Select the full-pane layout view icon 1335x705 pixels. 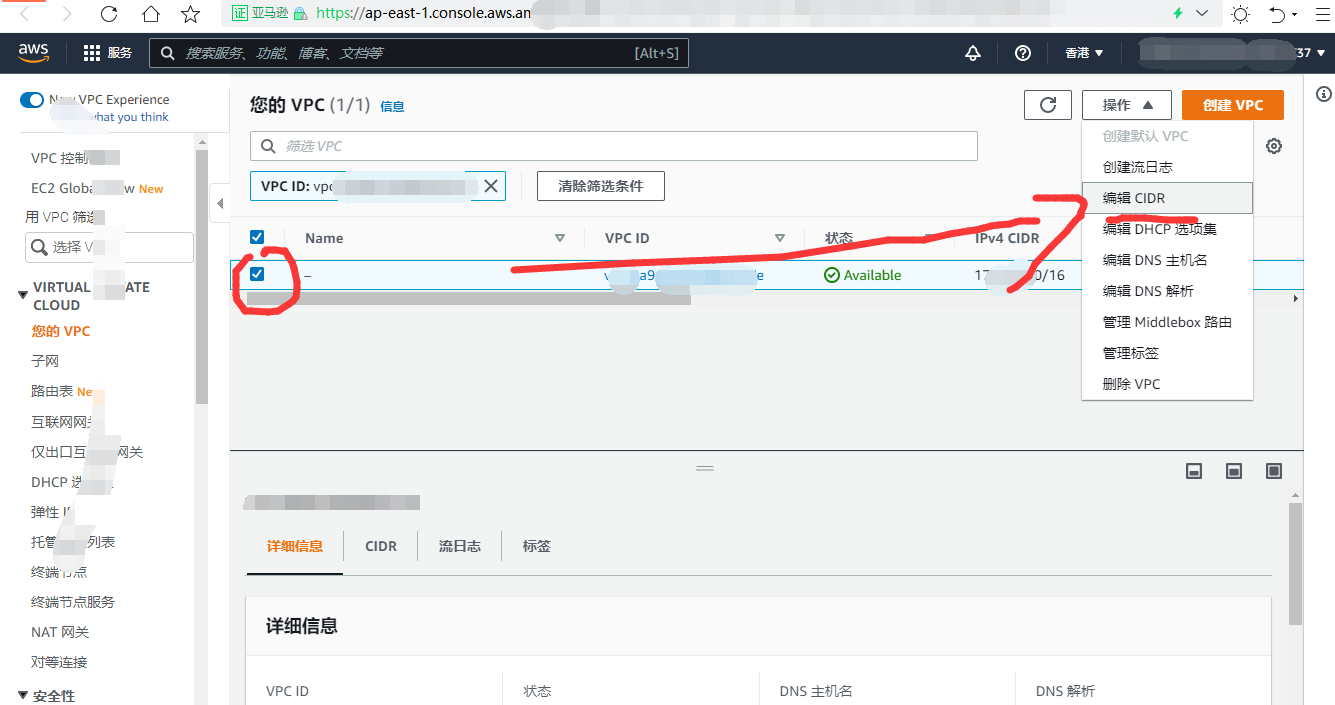pos(1273,470)
